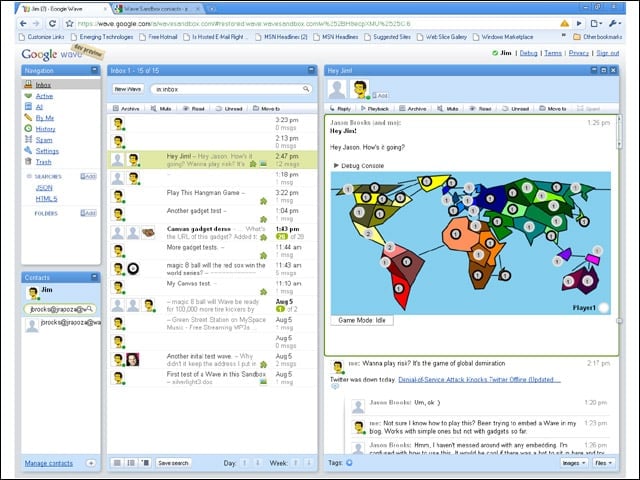Minimize the Navigation panel
The image size is (640, 480).
pyautogui.click(x=94, y=70)
